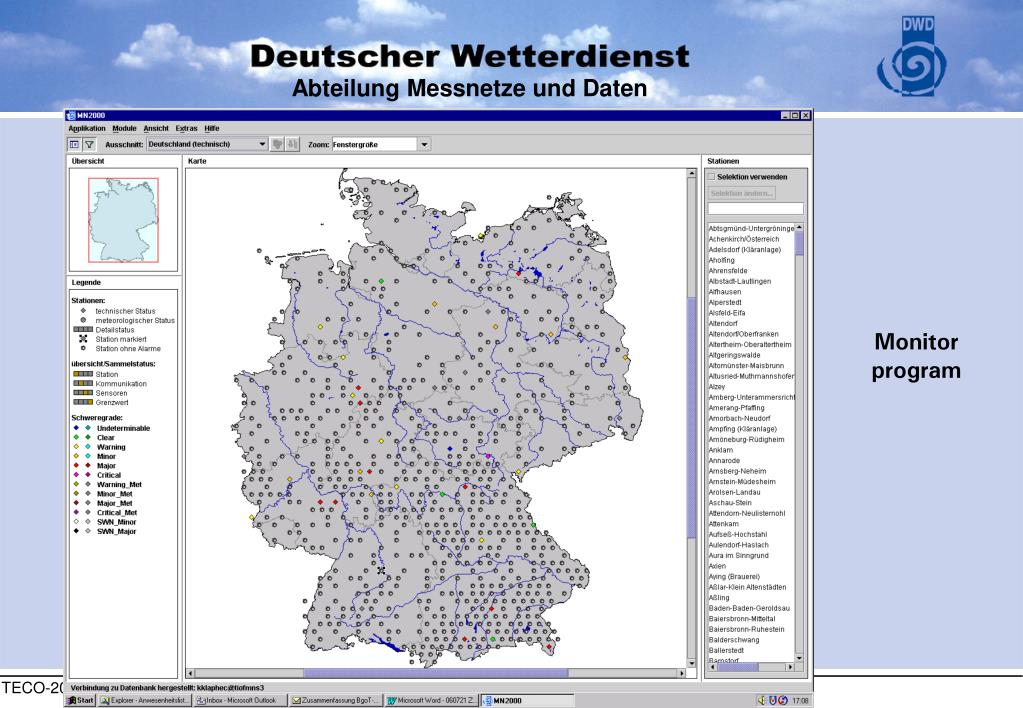Click the speaker volume tray icon
The image size is (1023, 708).
[761, 700]
